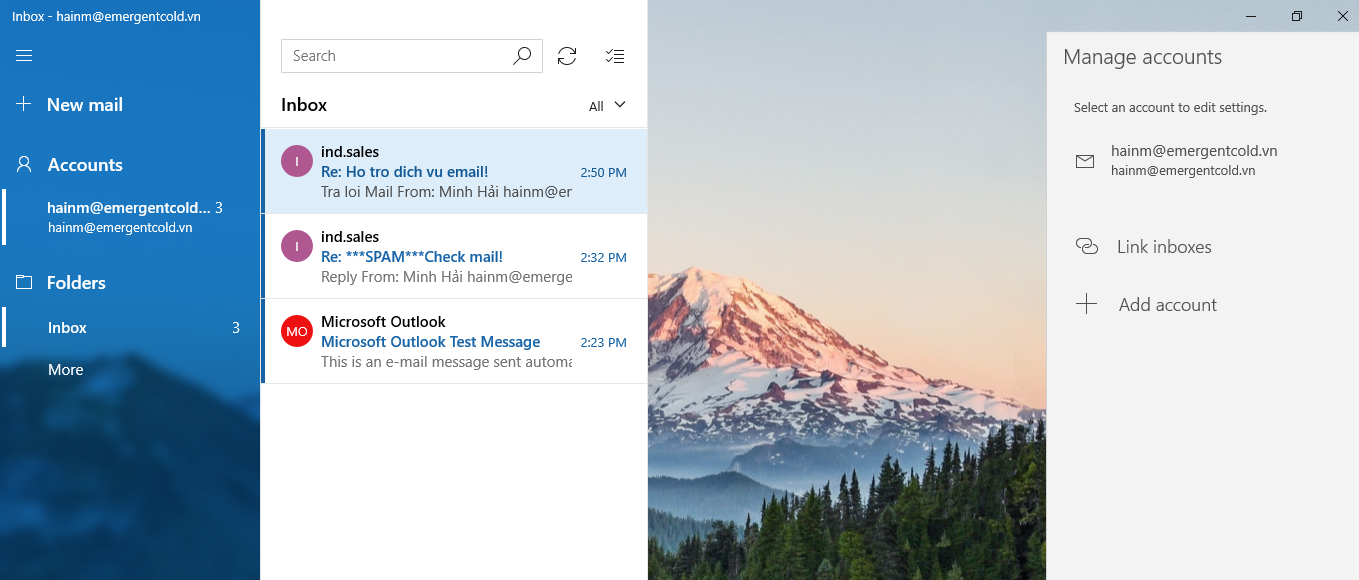Open the Re: ***SPAM***Check mail! email
1359x580 pixels.
[x=412, y=257]
